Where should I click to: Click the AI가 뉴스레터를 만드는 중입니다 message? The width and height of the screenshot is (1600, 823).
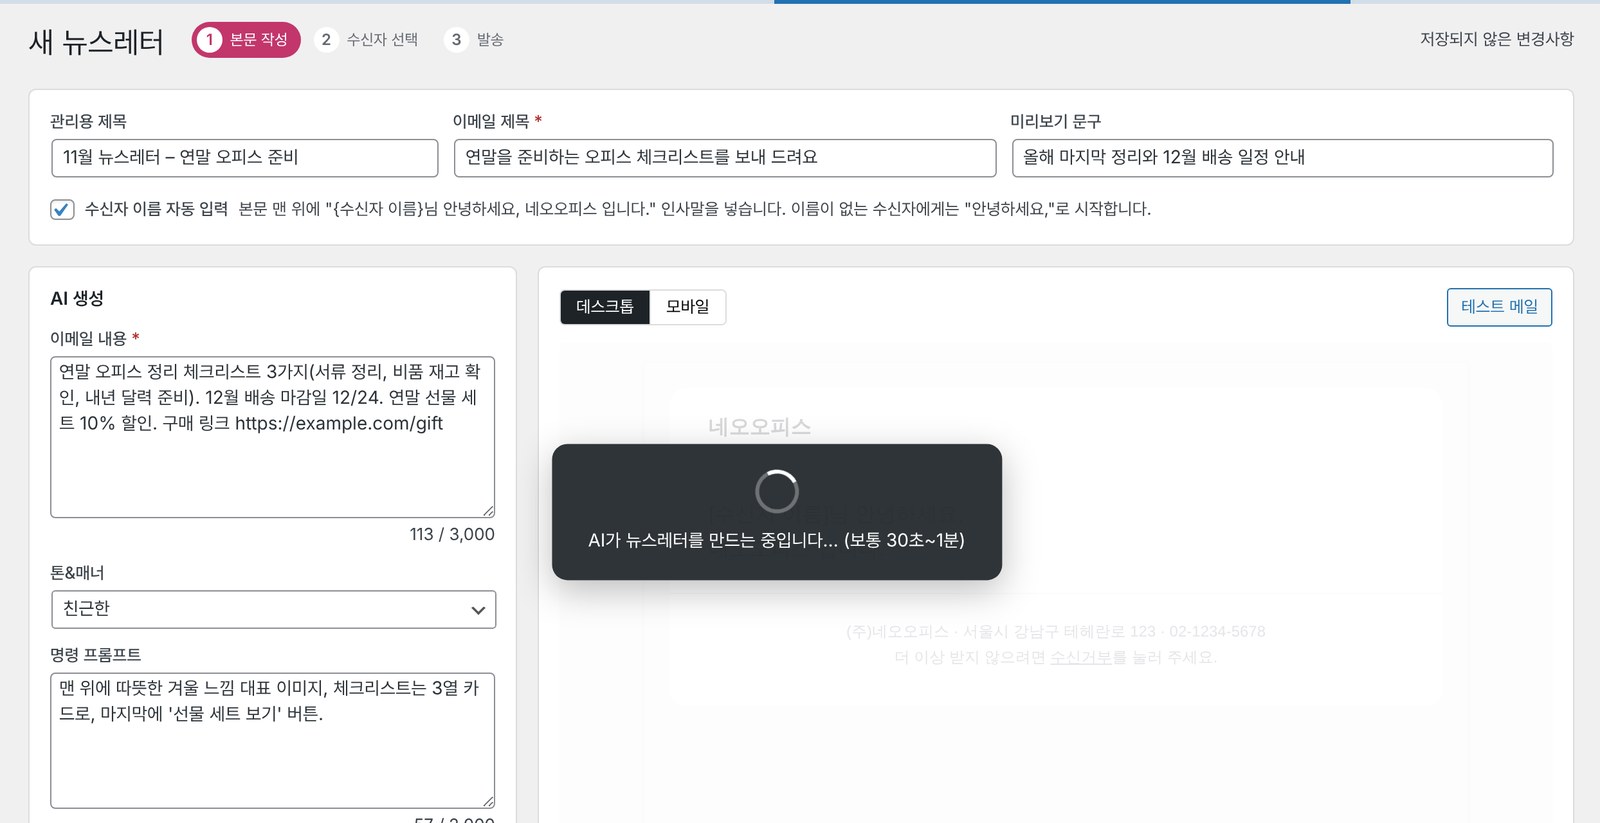(x=777, y=540)
